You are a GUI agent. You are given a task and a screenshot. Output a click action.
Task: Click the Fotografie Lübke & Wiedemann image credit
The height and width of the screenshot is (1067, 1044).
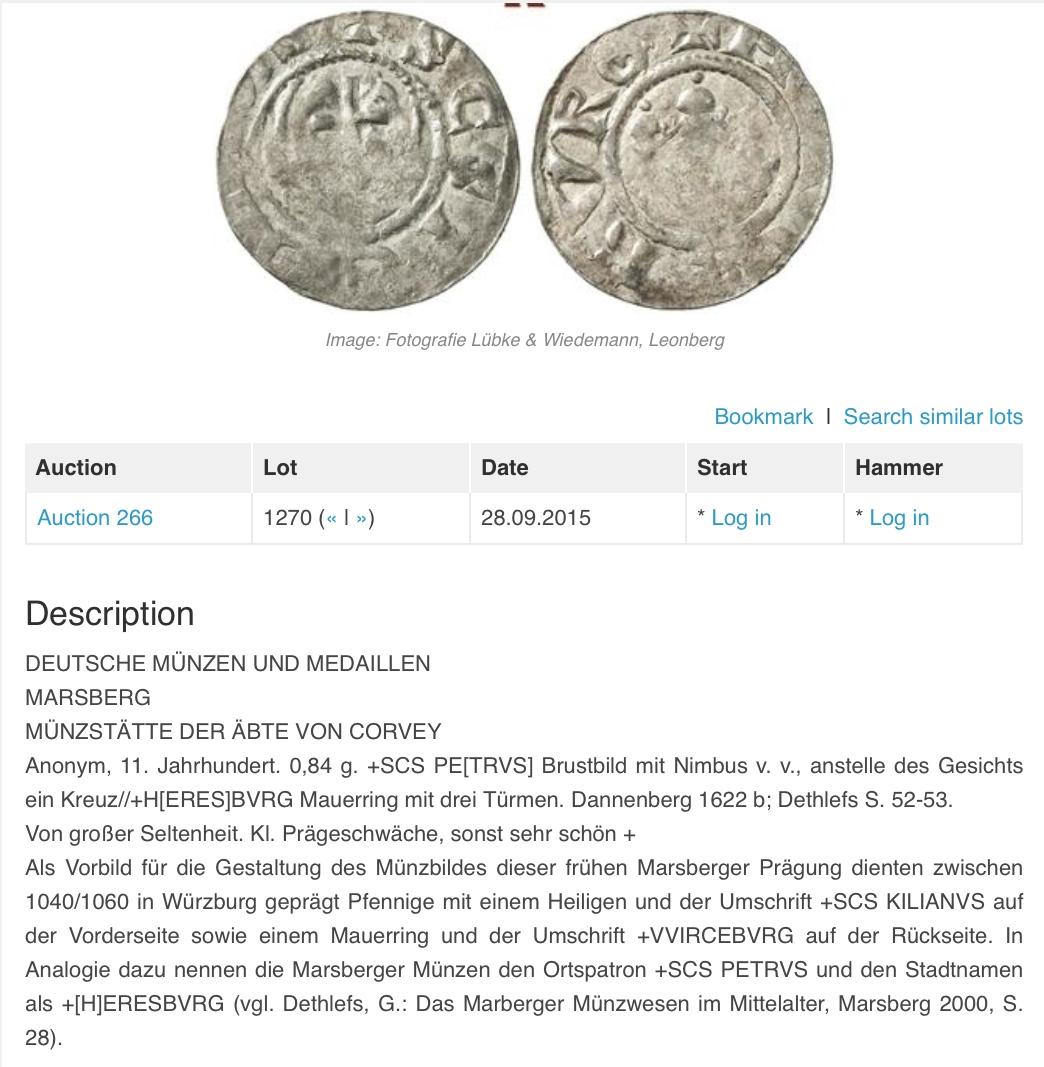pyautogui.click(x=525, y=340)
